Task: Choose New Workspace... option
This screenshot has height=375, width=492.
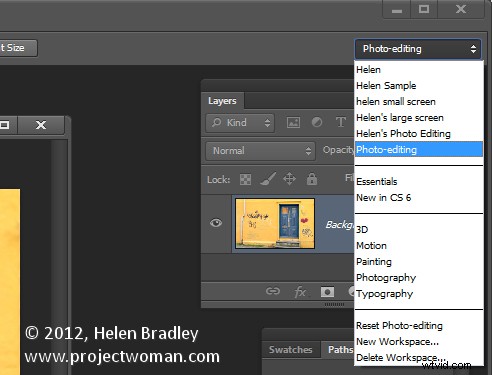Action: (419, 341)
